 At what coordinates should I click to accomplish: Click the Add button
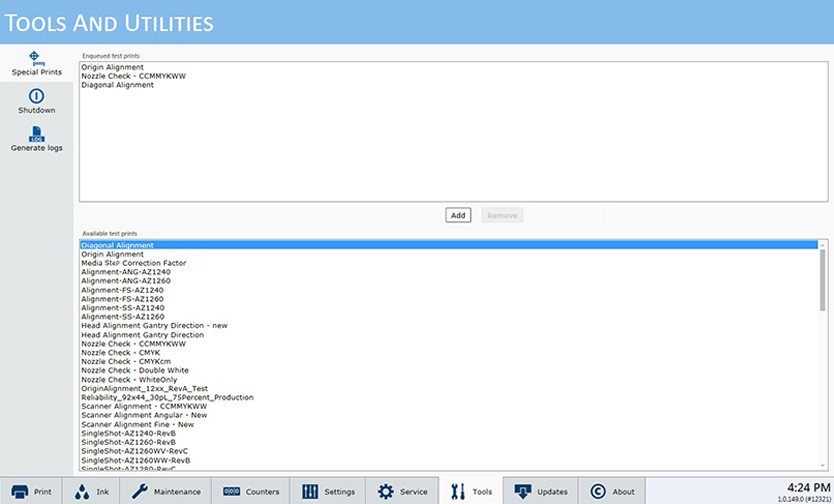(458, 215)
